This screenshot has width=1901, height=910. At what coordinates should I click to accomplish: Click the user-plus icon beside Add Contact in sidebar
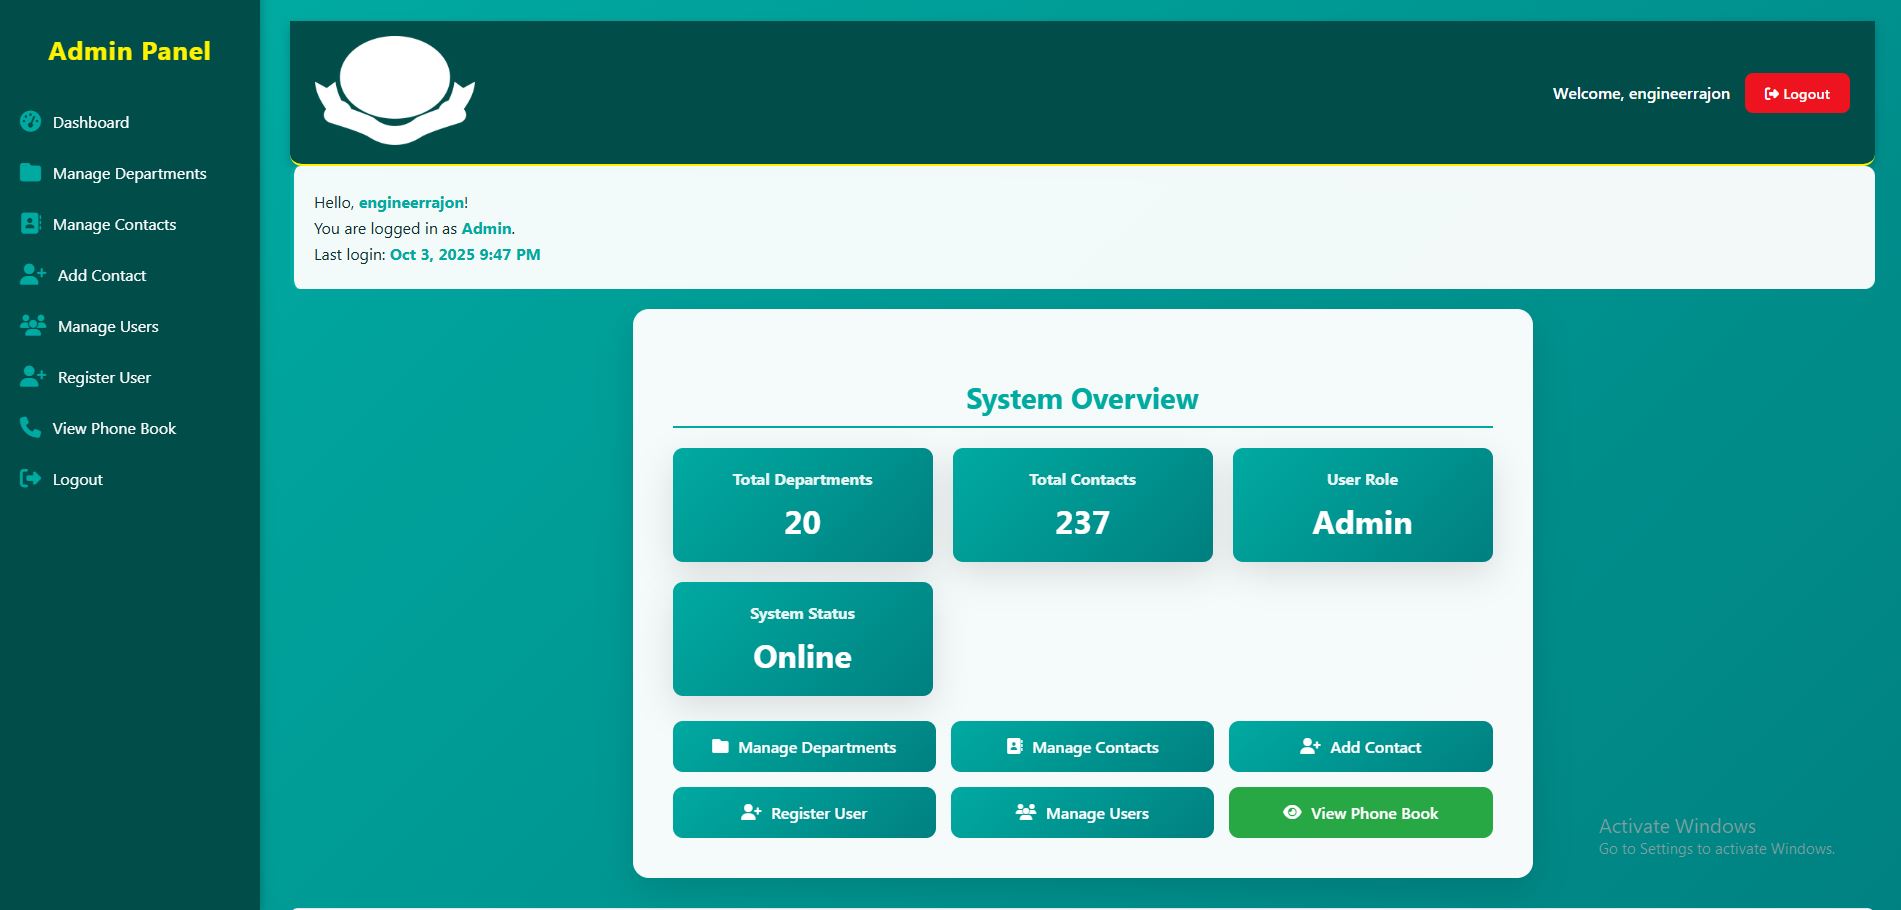[33, 274]
